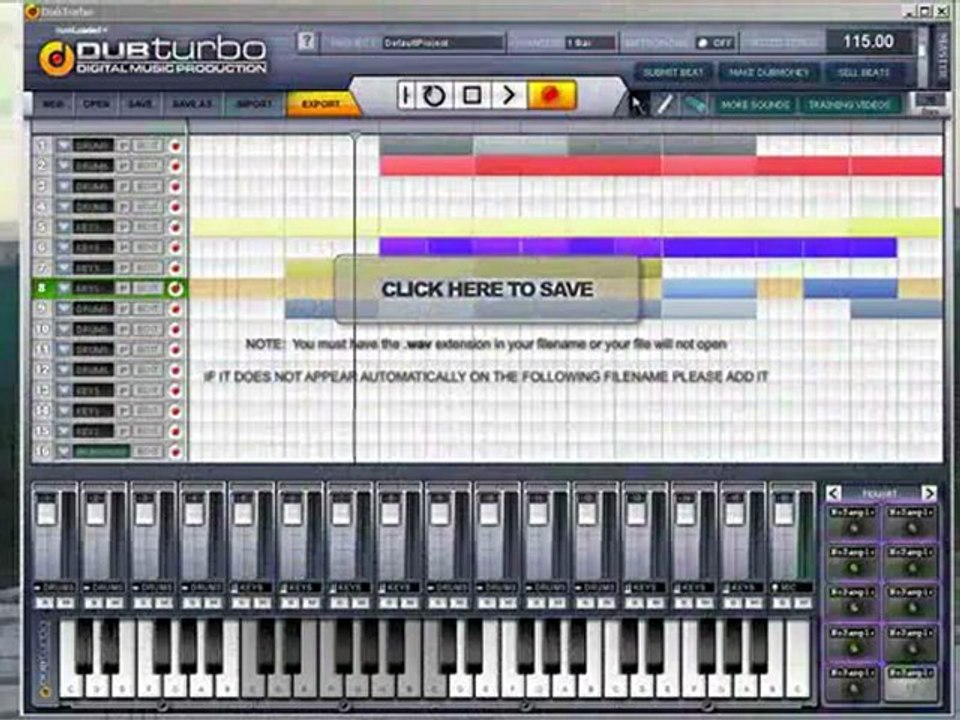Screen dimensions: 960x720
Task: Click the EDIT button on track 4
Action: [x=148, y=207]
